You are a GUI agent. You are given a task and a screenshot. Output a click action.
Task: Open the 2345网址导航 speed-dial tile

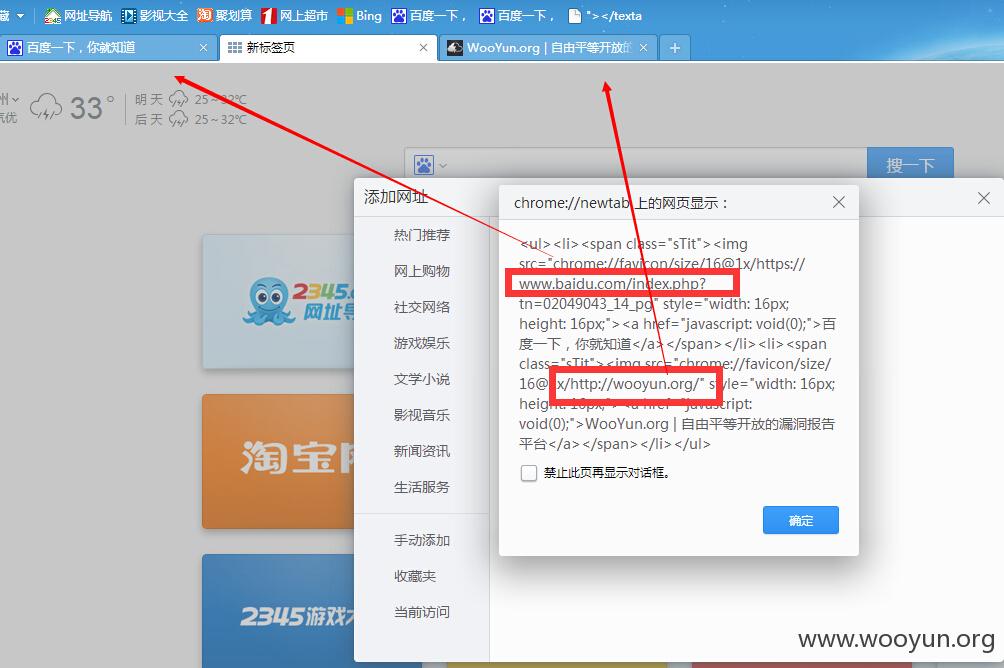point(278,301)
